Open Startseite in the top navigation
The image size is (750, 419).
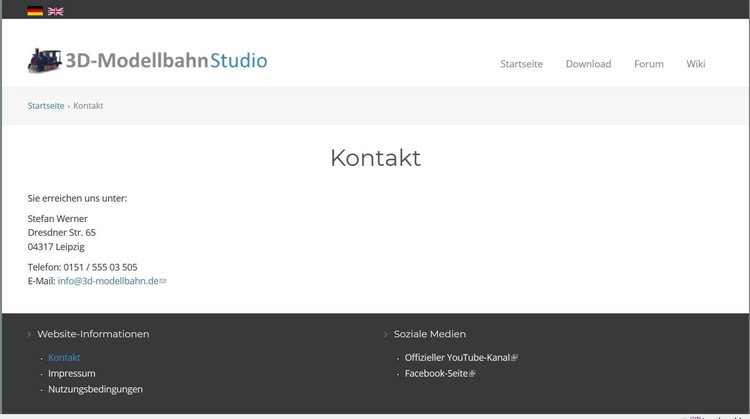click(521, 64)
